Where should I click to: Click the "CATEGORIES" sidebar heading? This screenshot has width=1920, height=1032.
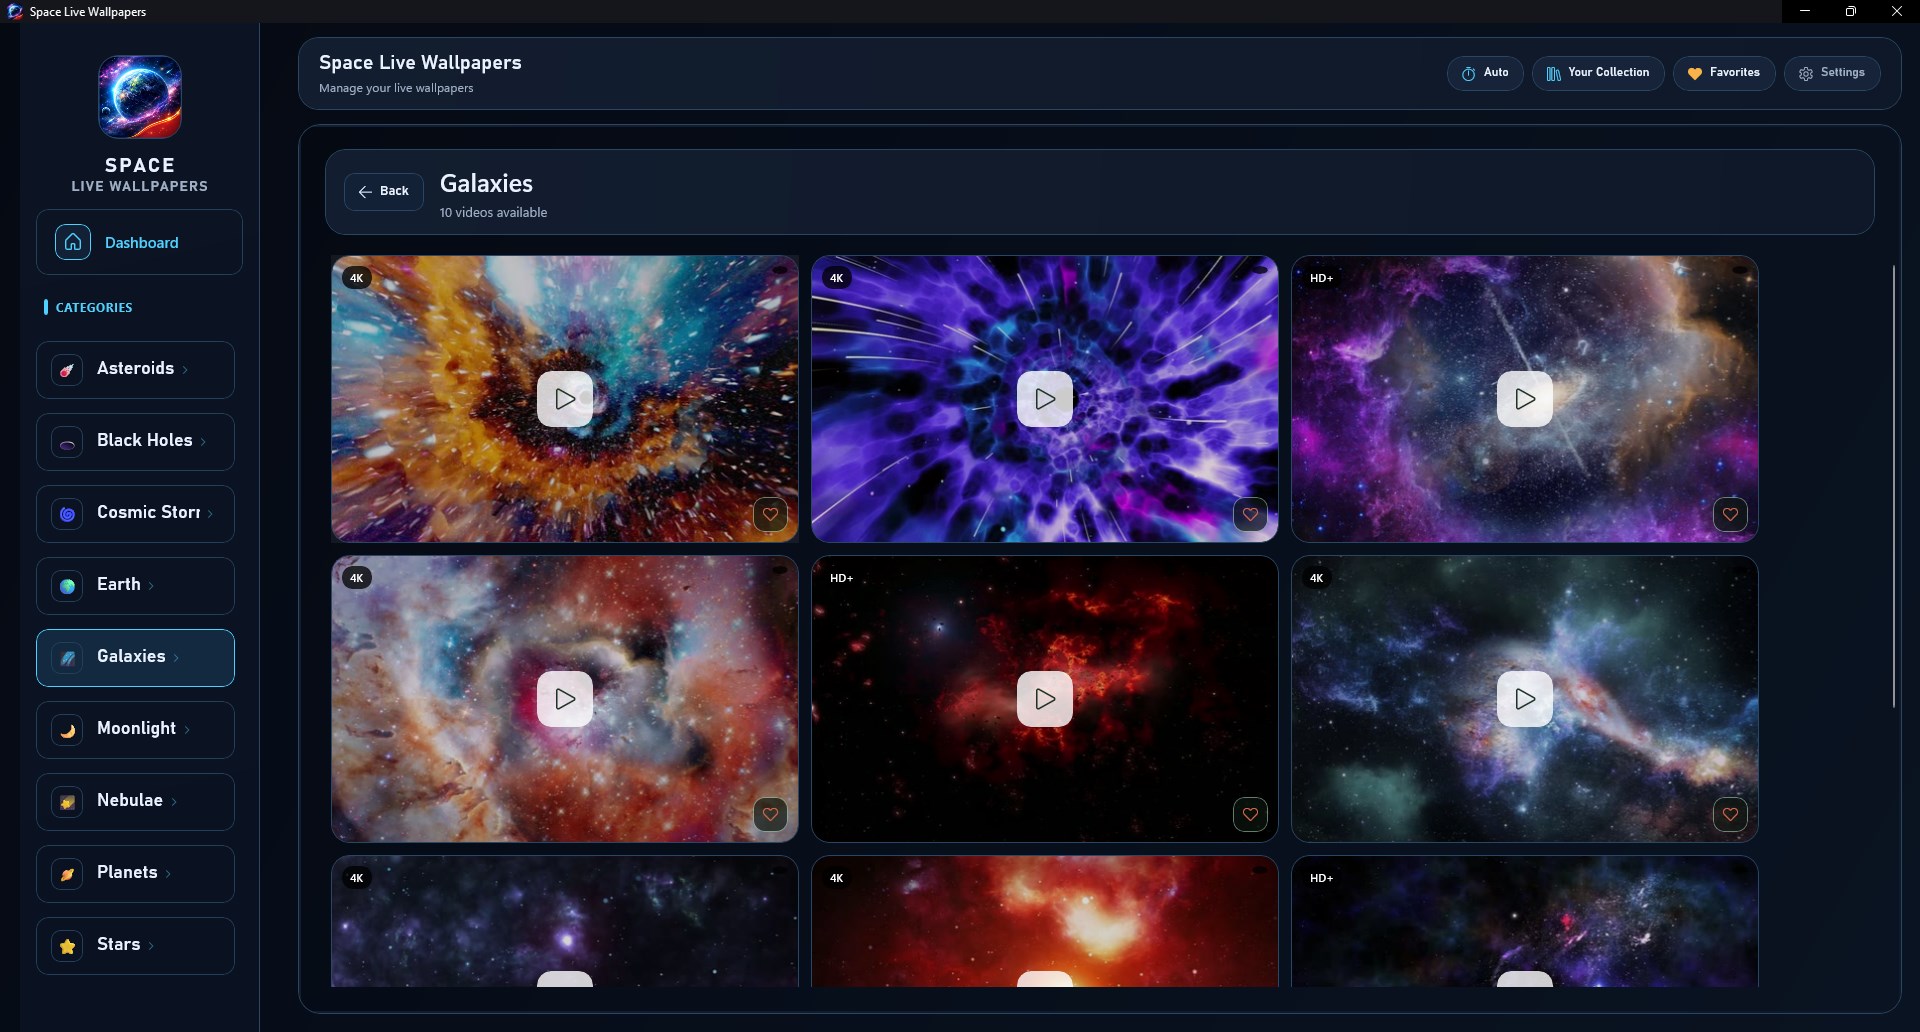[x=94, y=307]
